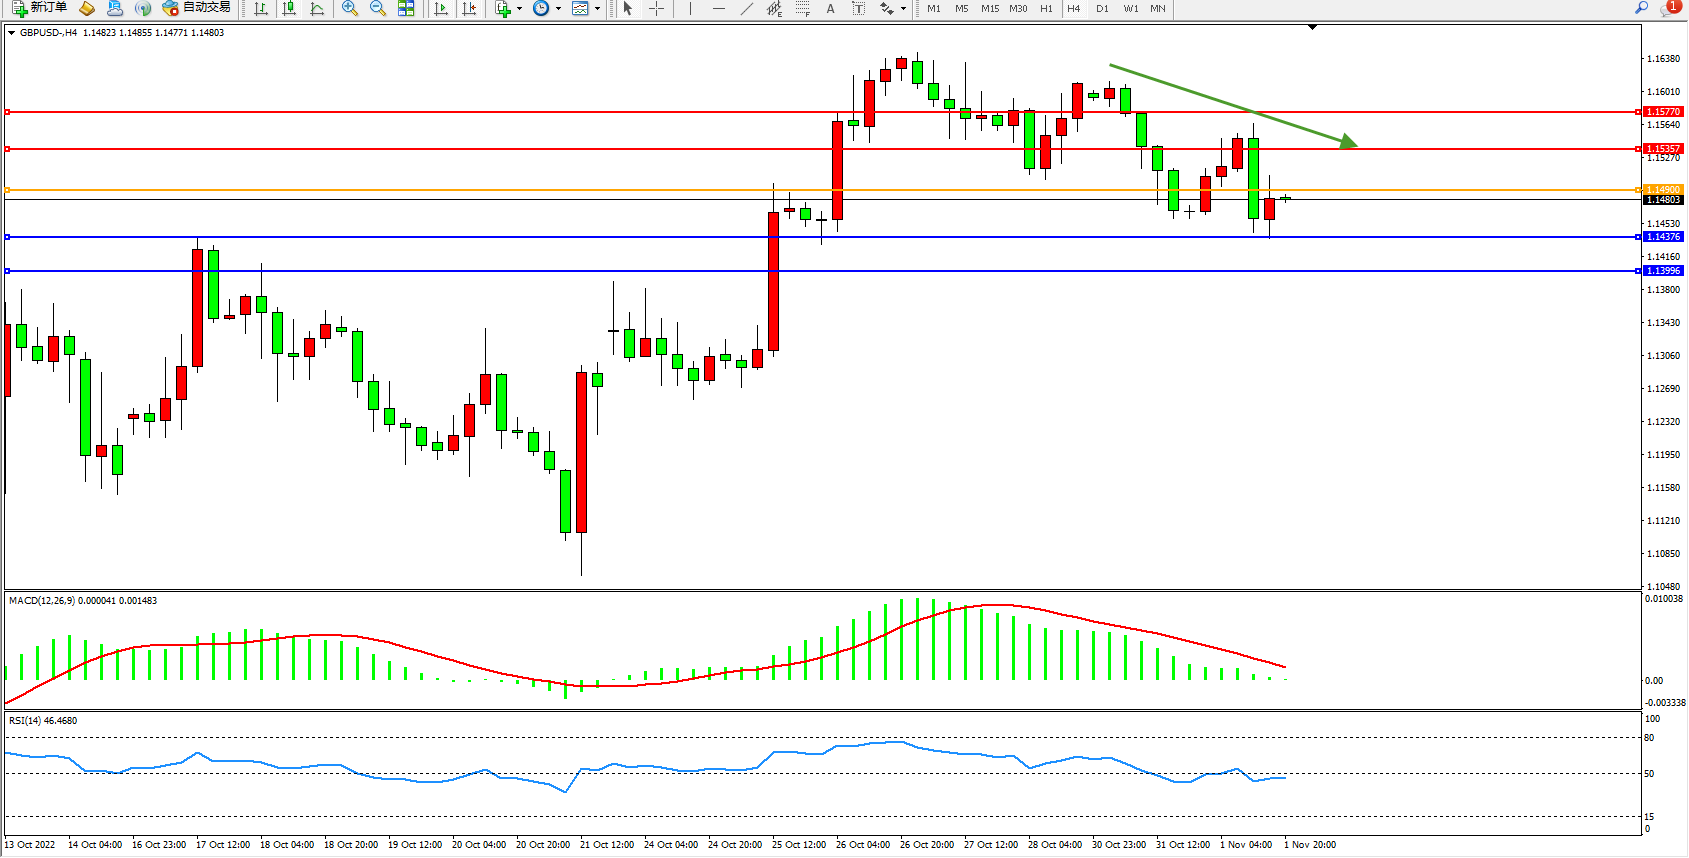Switch chart to candlestick mode
The width and height of the screenshot is (1689, 858).
click(x=289, y=8)
